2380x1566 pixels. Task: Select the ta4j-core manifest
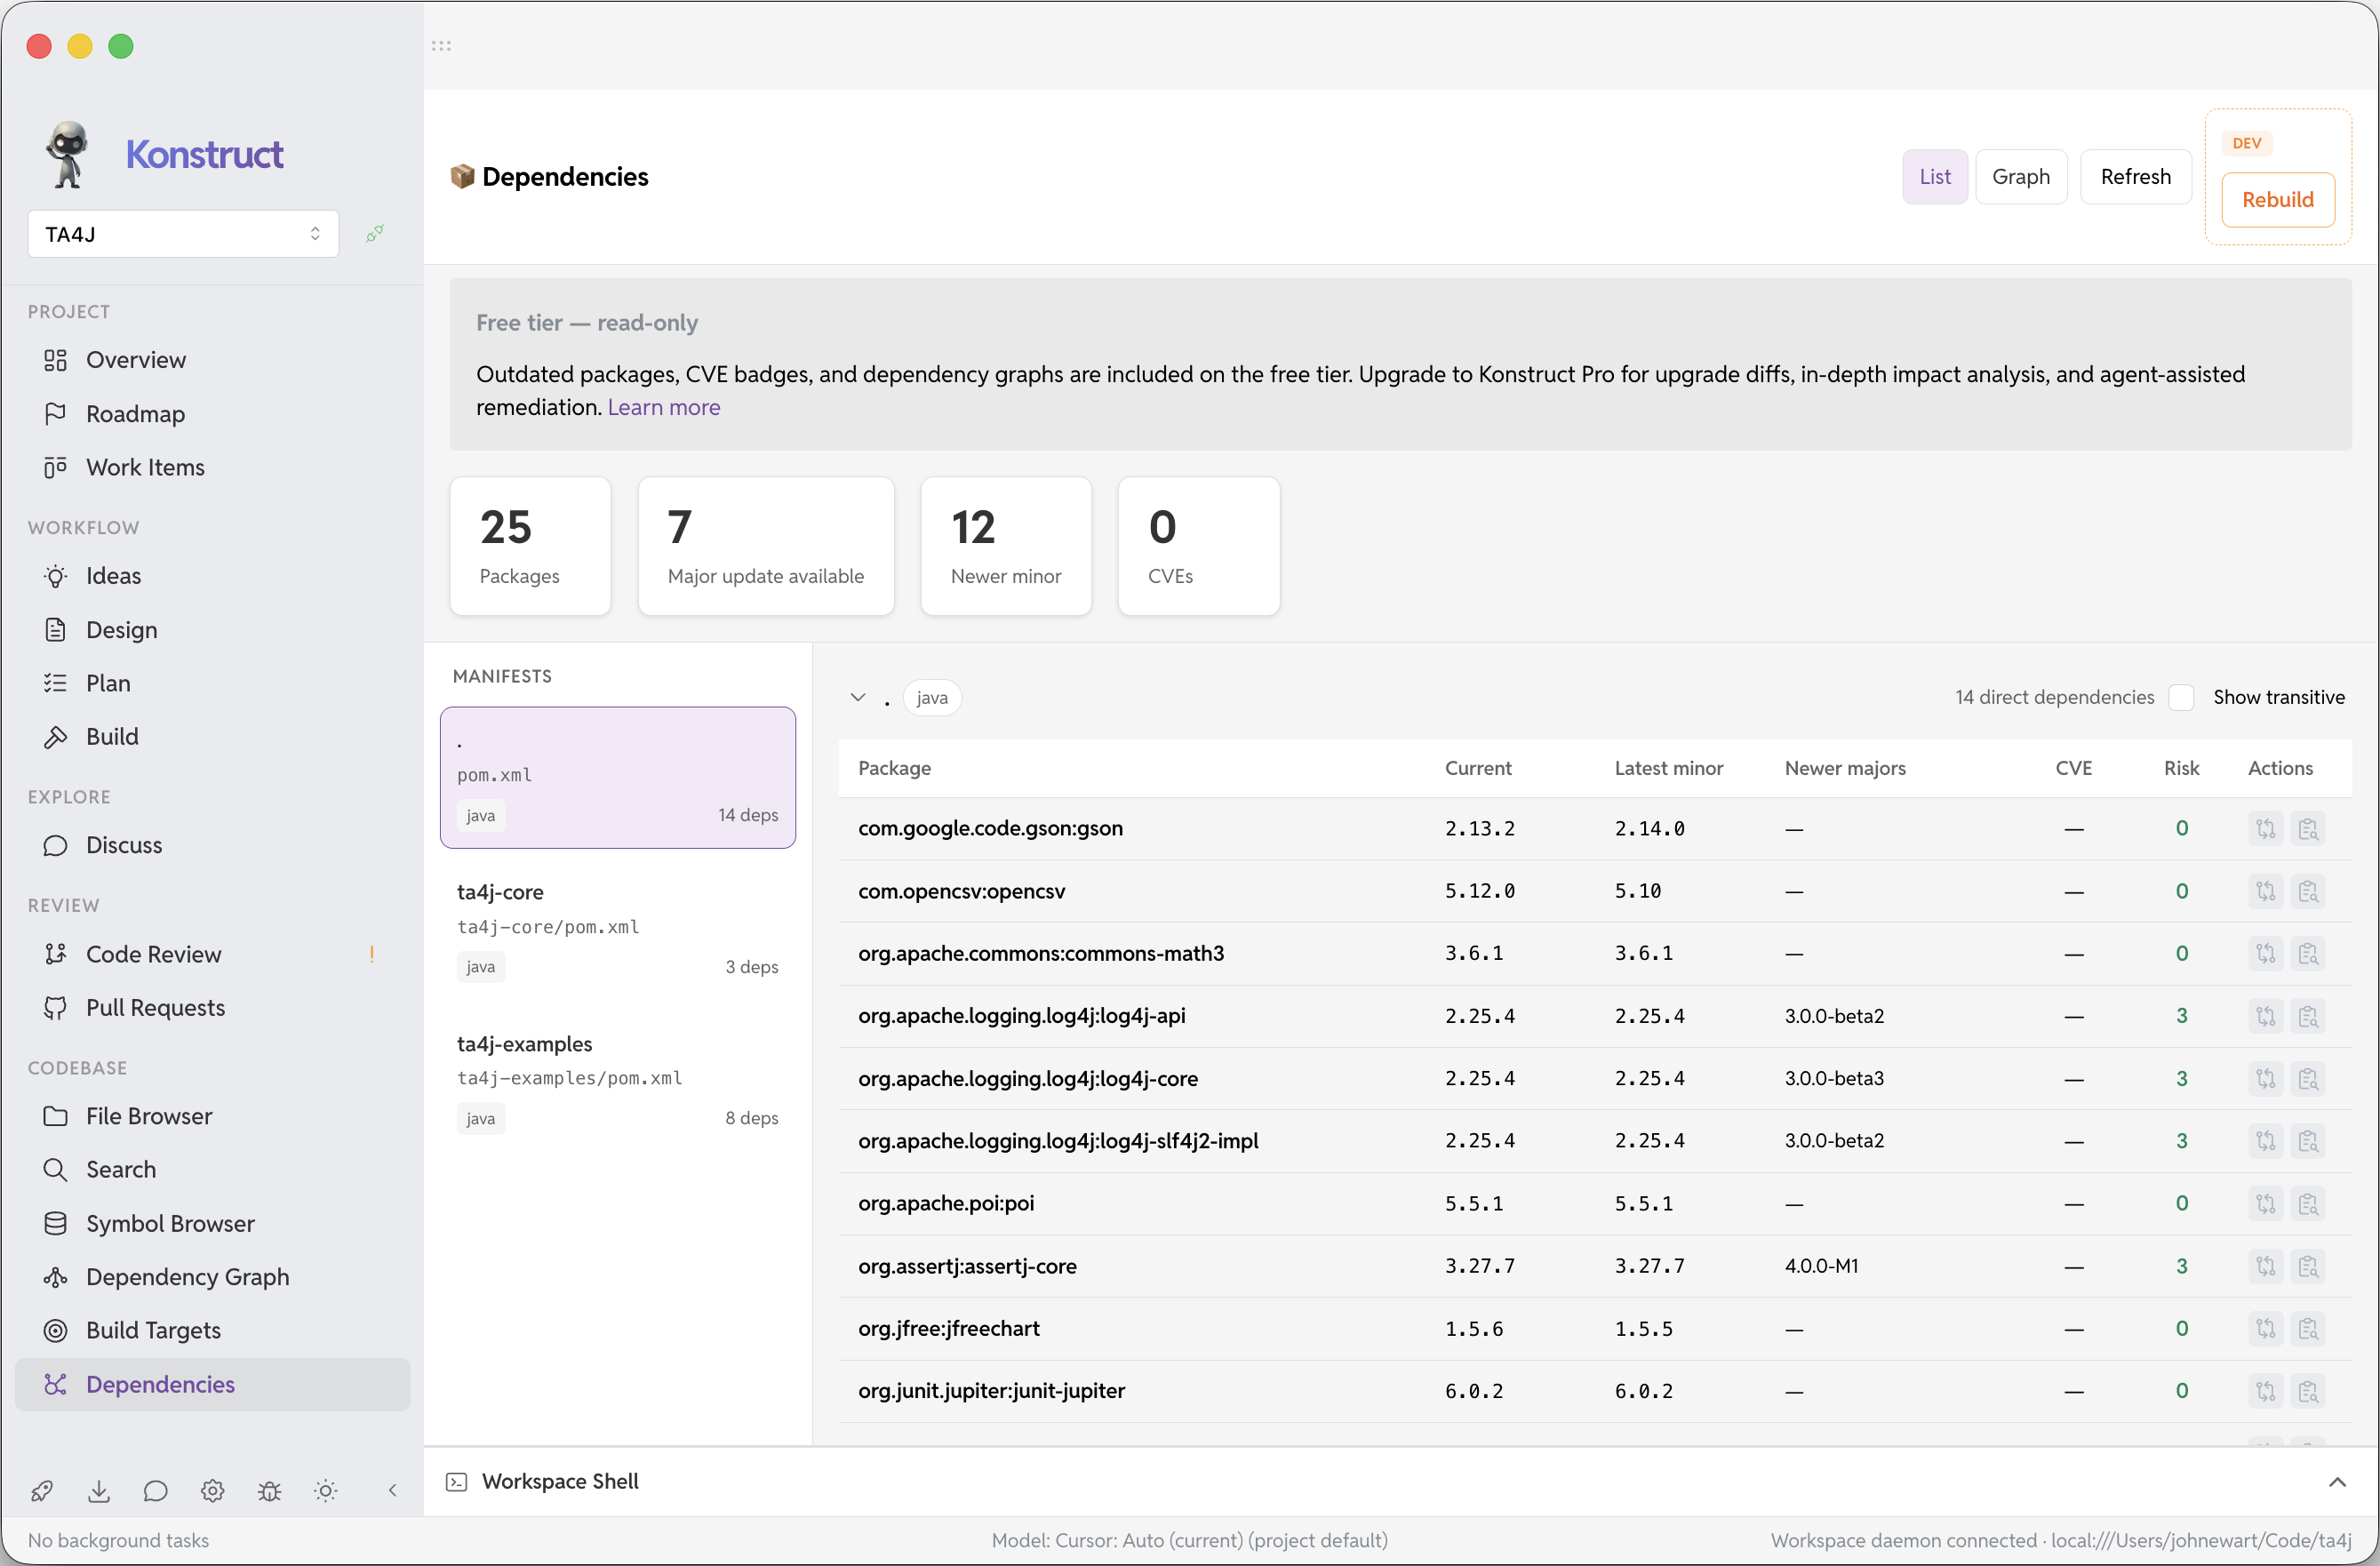617,929
